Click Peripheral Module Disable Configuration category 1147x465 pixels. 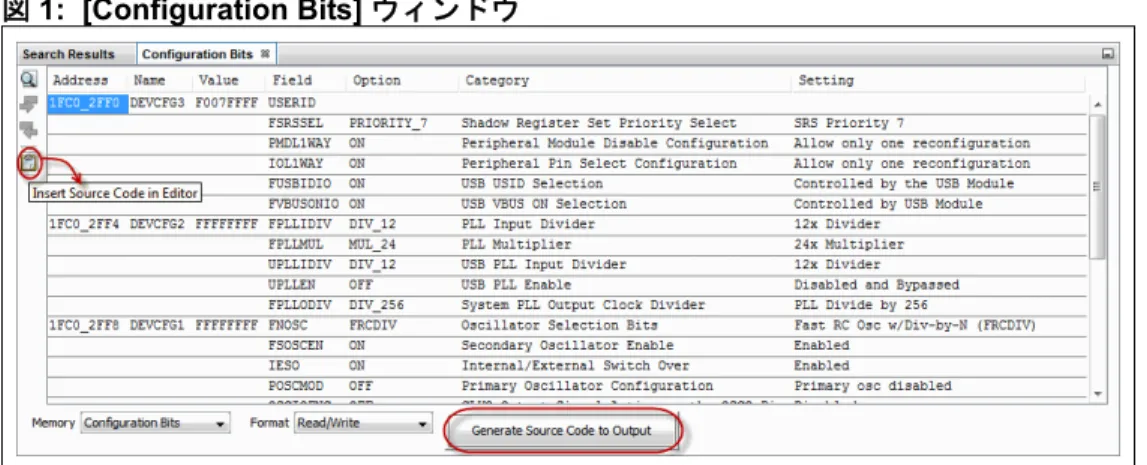[x=614, y=143]
